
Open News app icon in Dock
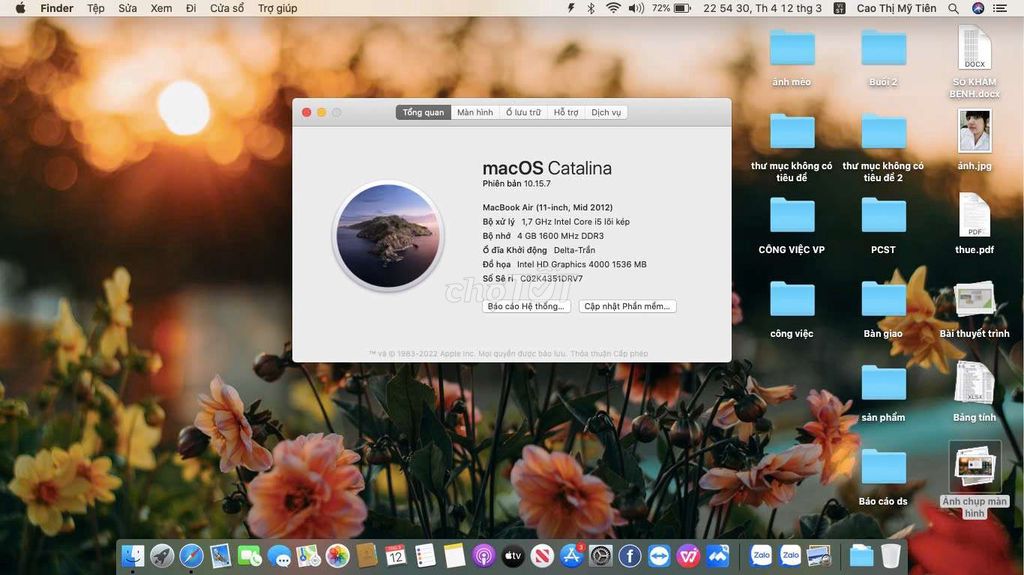point(542,556)
